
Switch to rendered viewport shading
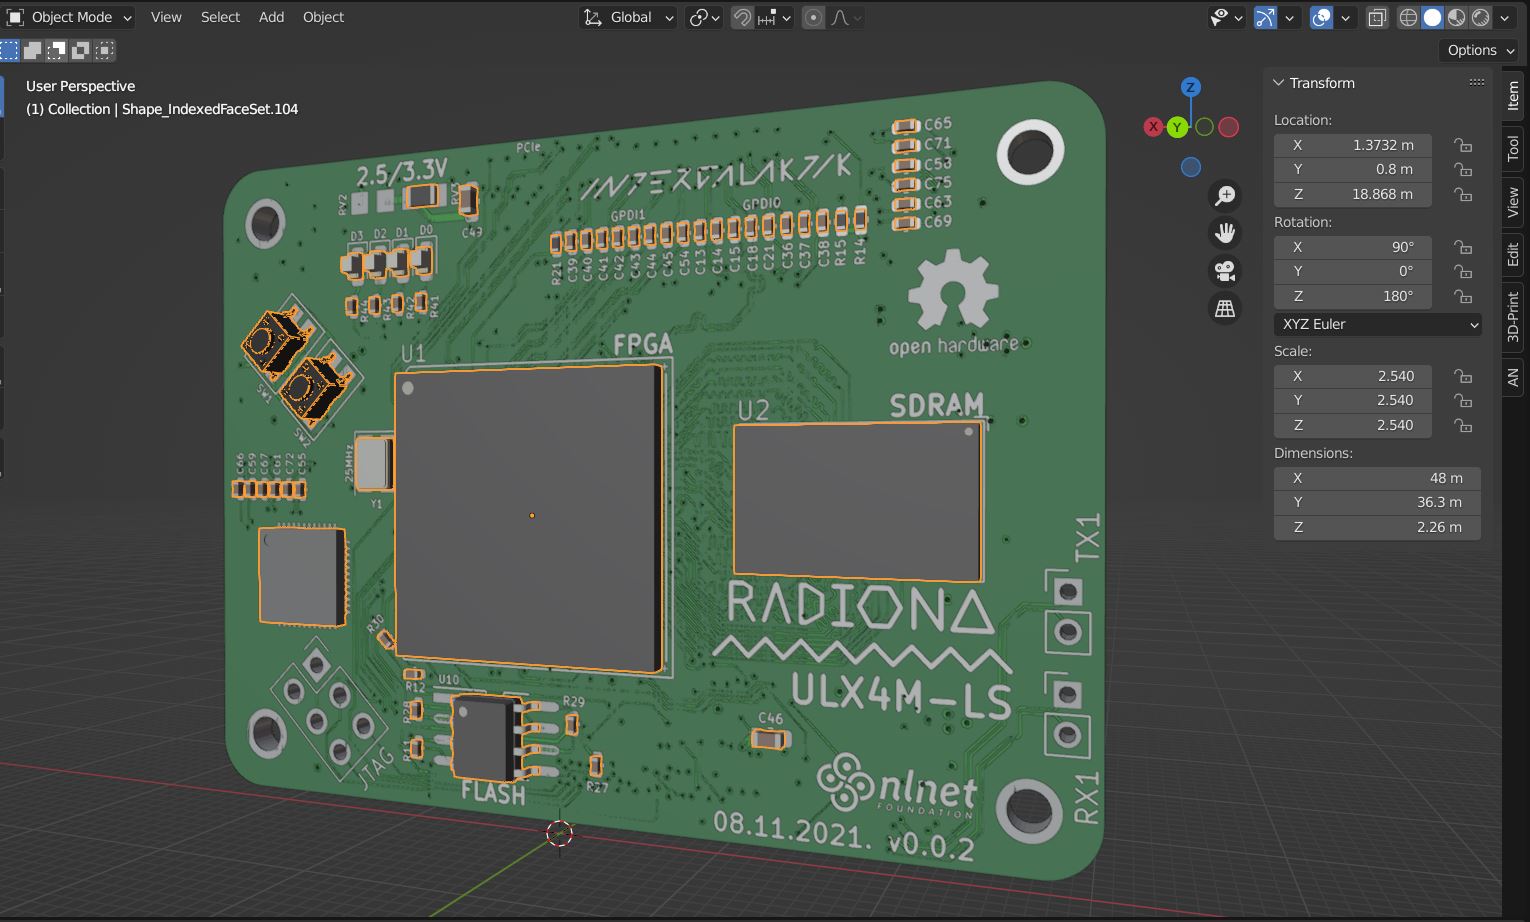[1480, 17]
